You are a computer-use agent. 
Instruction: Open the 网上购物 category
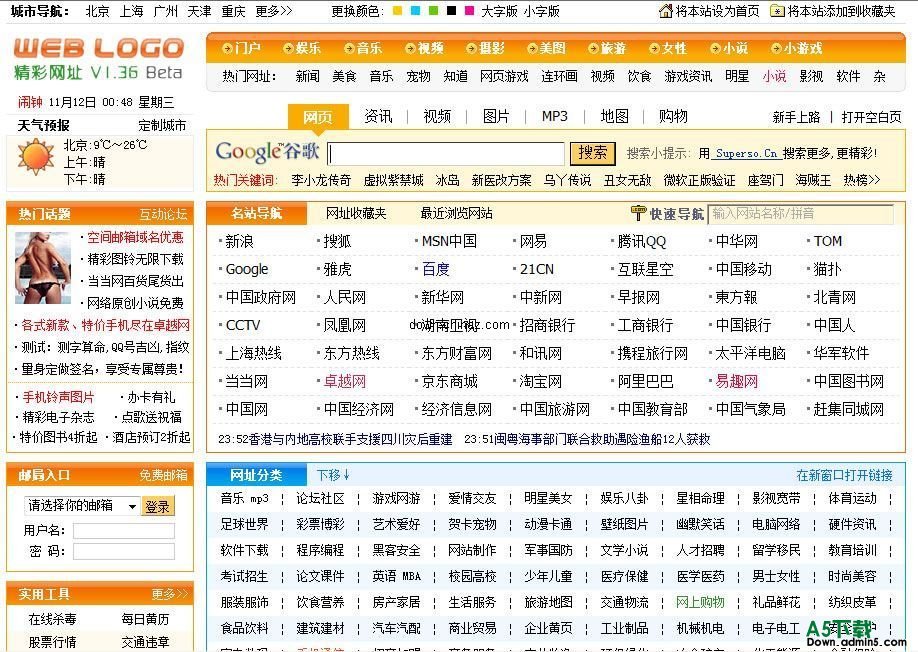click(x=700, y=602)
